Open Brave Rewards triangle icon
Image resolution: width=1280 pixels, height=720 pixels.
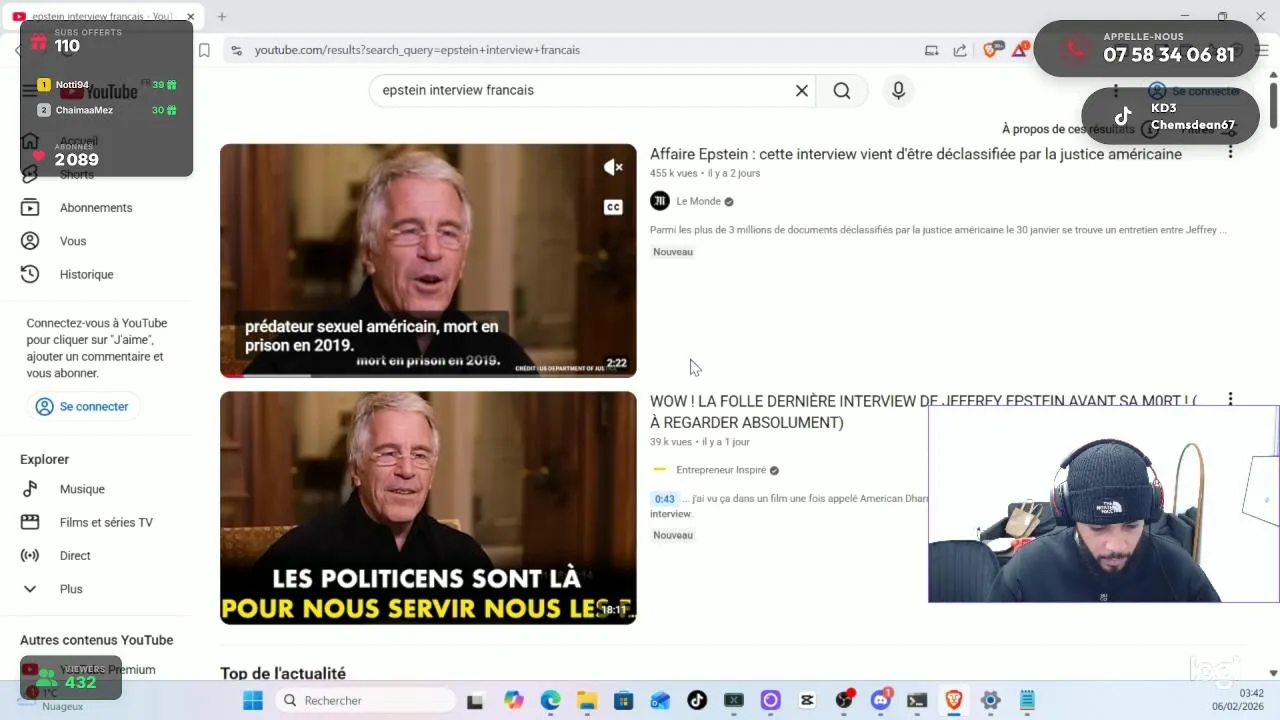coord(1020,50)
